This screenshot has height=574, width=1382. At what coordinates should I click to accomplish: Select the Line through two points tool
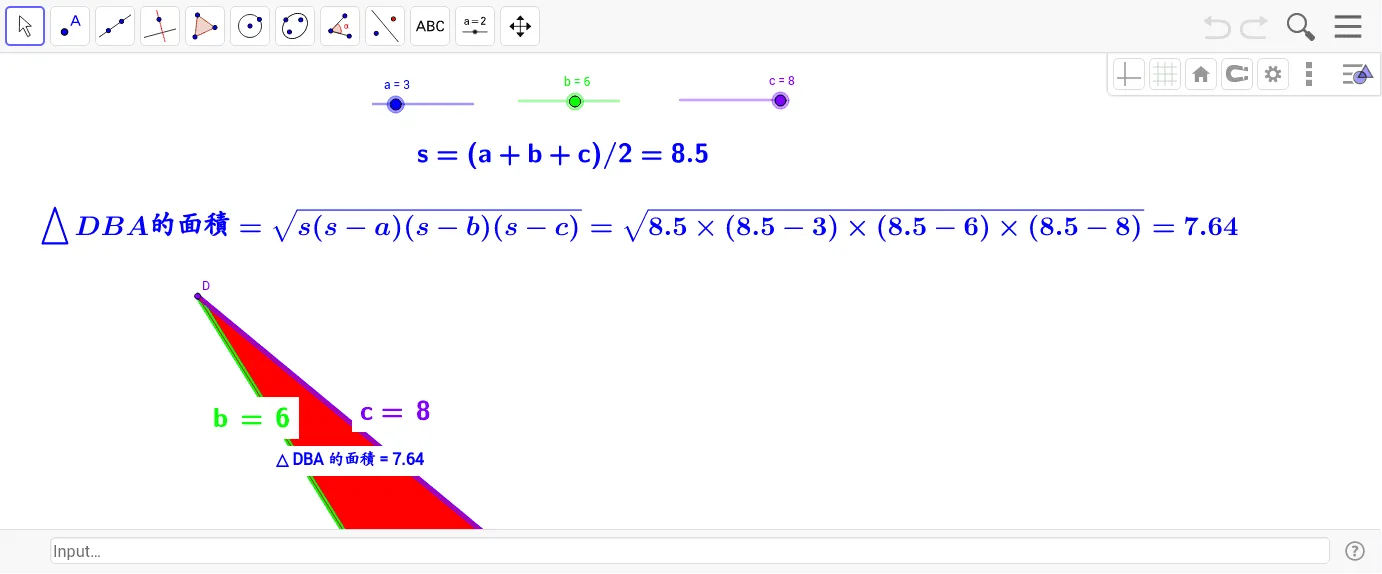click(x=115, y=26)
